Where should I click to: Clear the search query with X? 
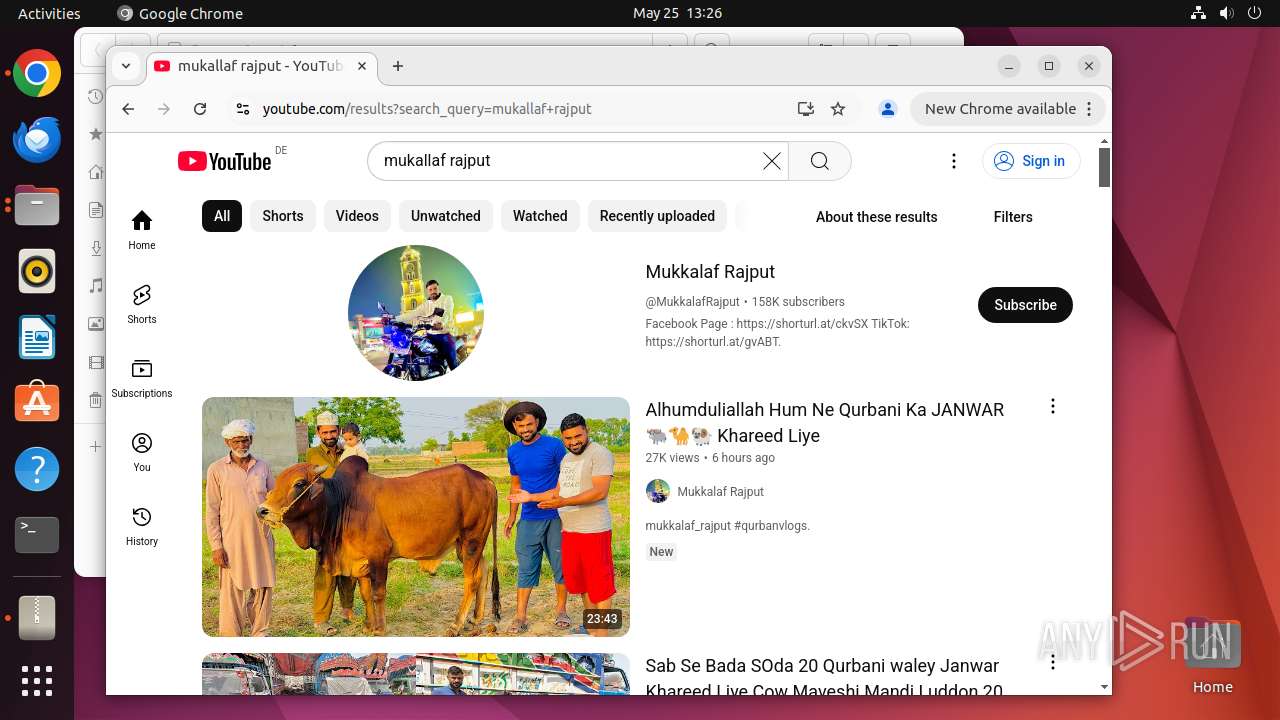(x=772, y=161)
